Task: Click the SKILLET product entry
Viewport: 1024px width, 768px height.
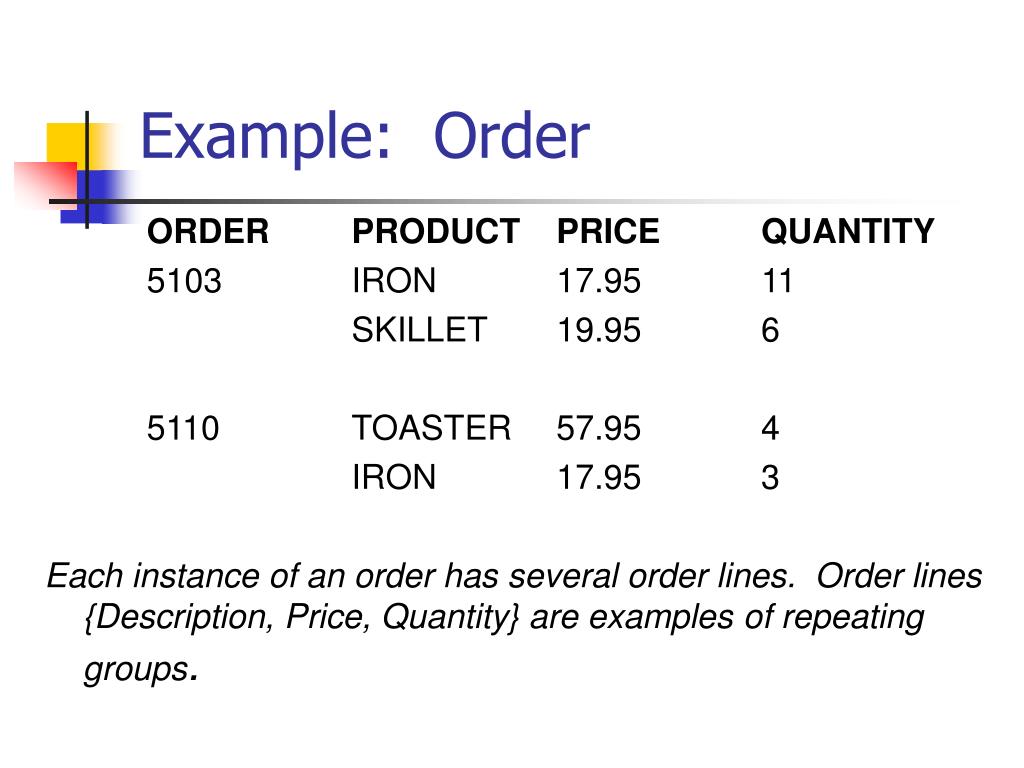Action: tap(419, 330)
